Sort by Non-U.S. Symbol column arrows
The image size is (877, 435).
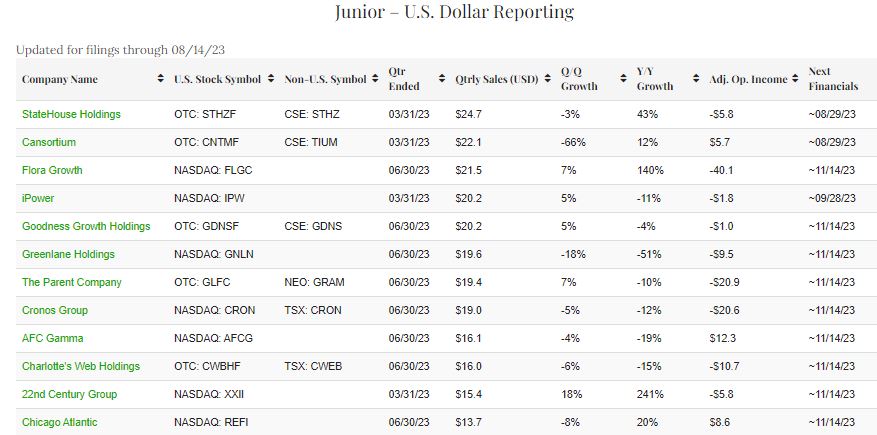pos(376,79)
